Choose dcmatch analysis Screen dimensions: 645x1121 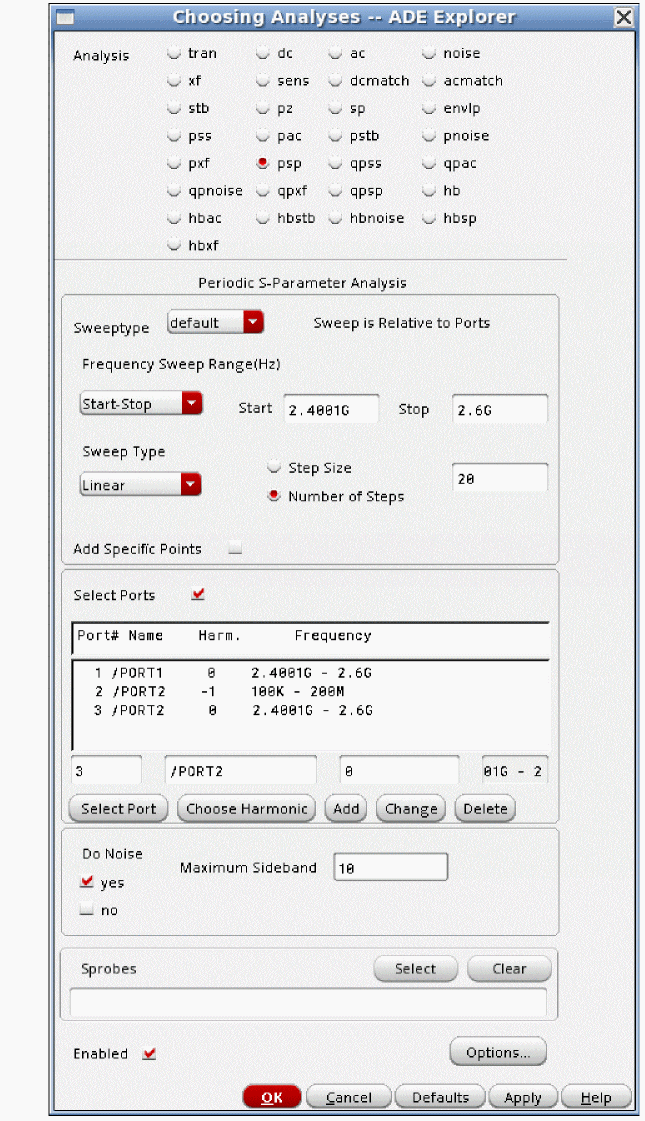point(335,81)
